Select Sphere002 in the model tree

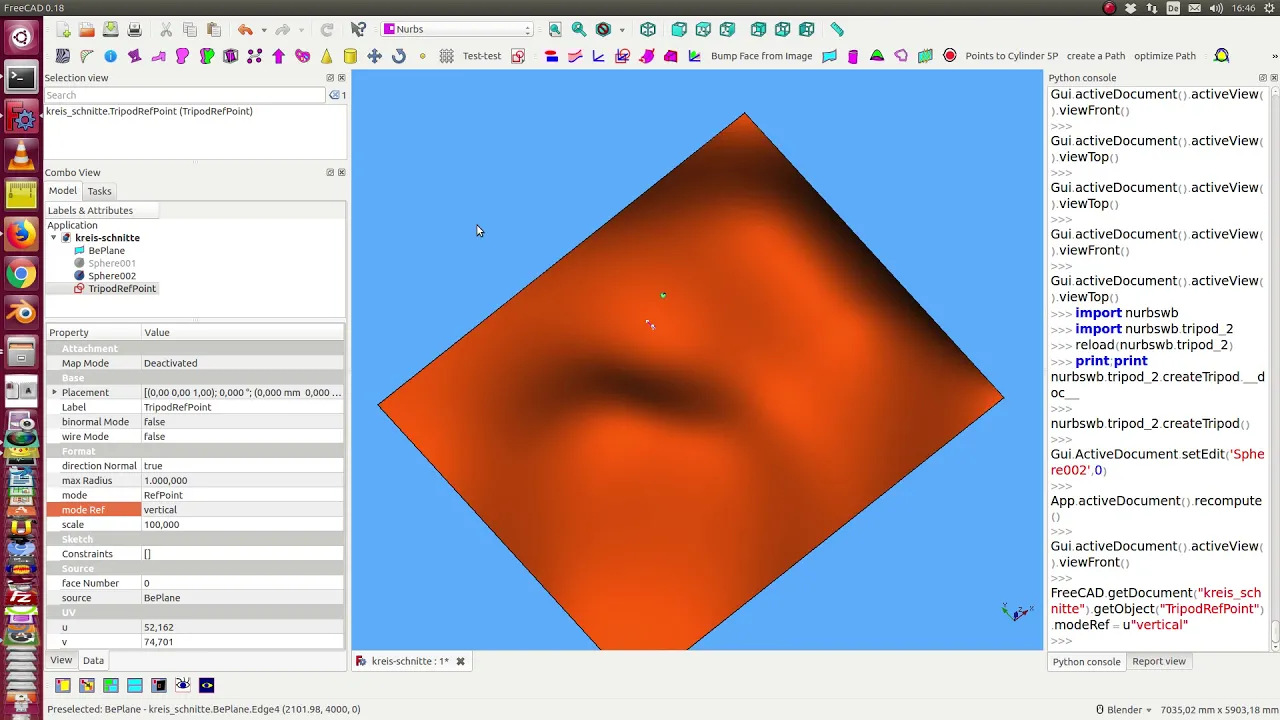pyautogui.click(x=111, y=276)
